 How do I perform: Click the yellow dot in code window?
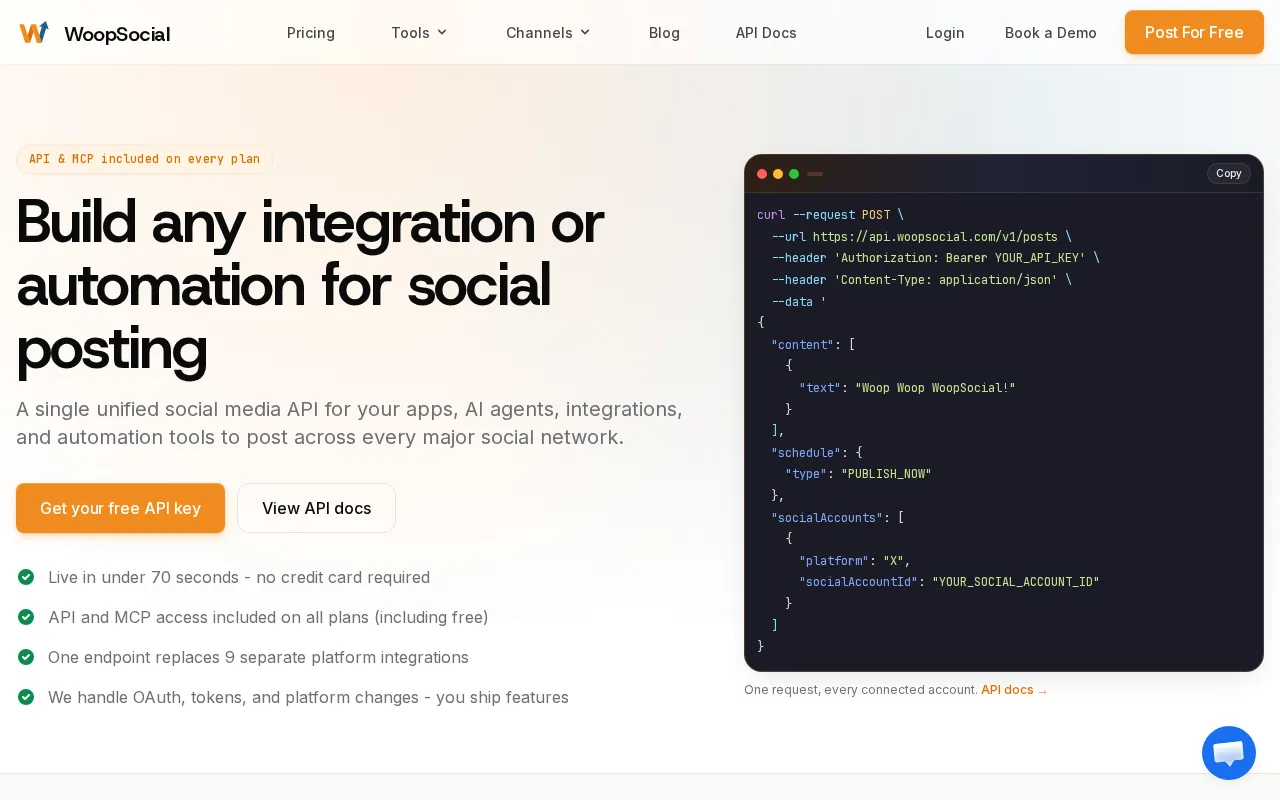click(x=778, y=174)
